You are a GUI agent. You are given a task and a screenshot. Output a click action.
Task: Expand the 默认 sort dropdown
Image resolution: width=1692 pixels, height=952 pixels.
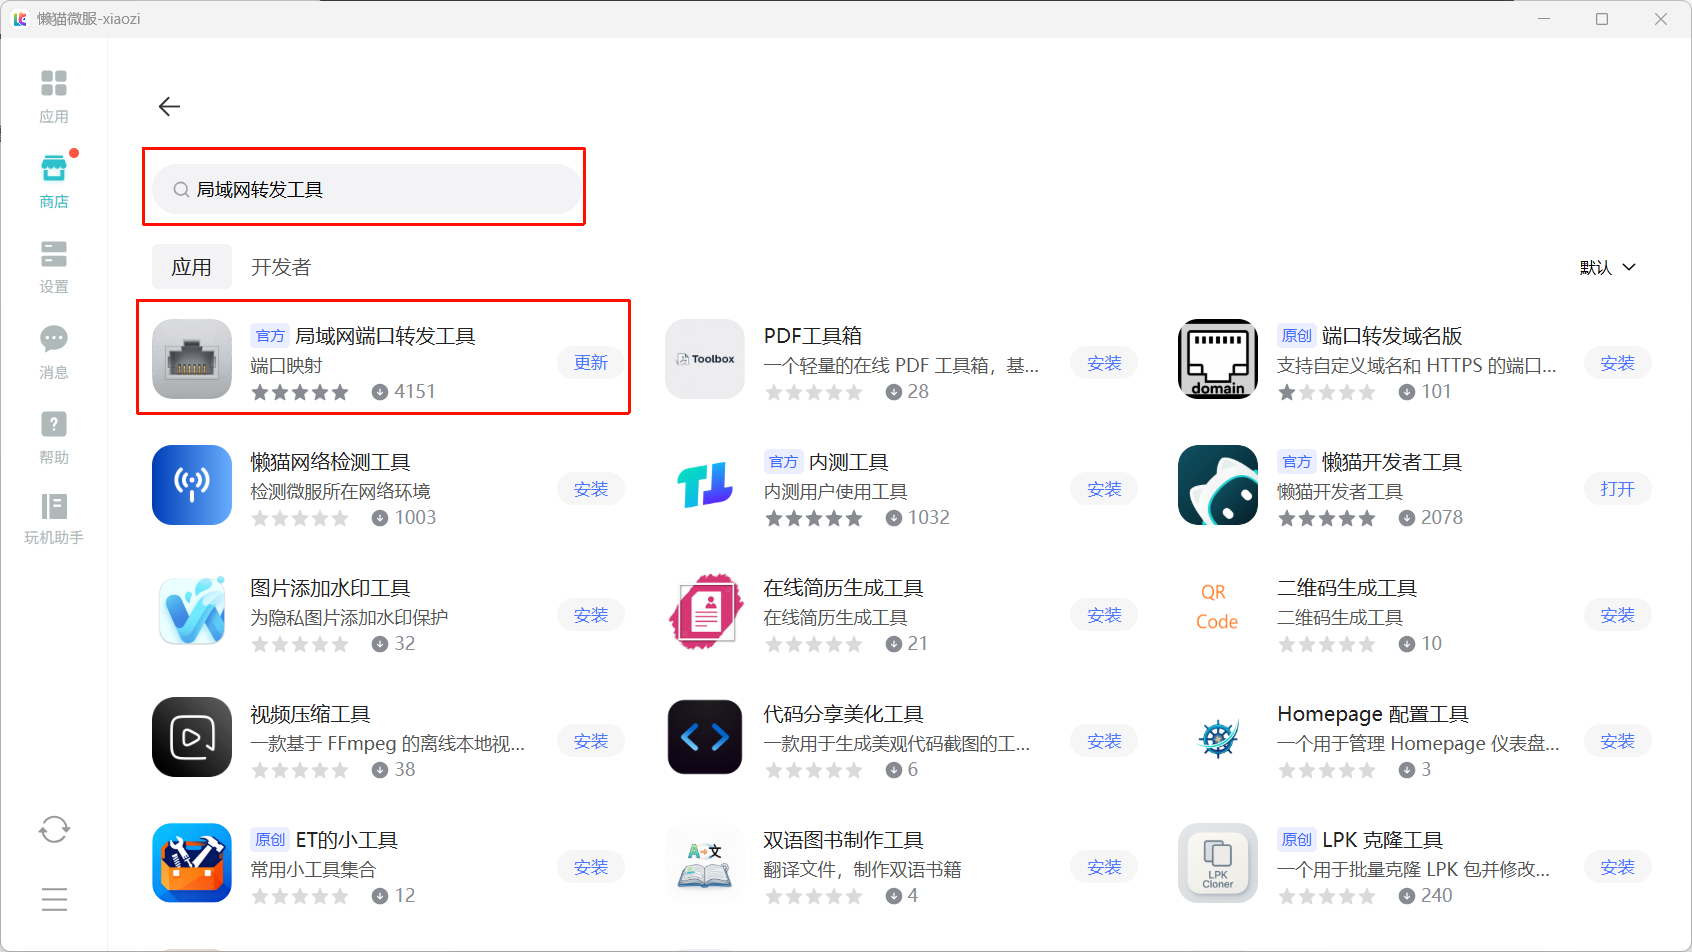(x=1608, y=267)
